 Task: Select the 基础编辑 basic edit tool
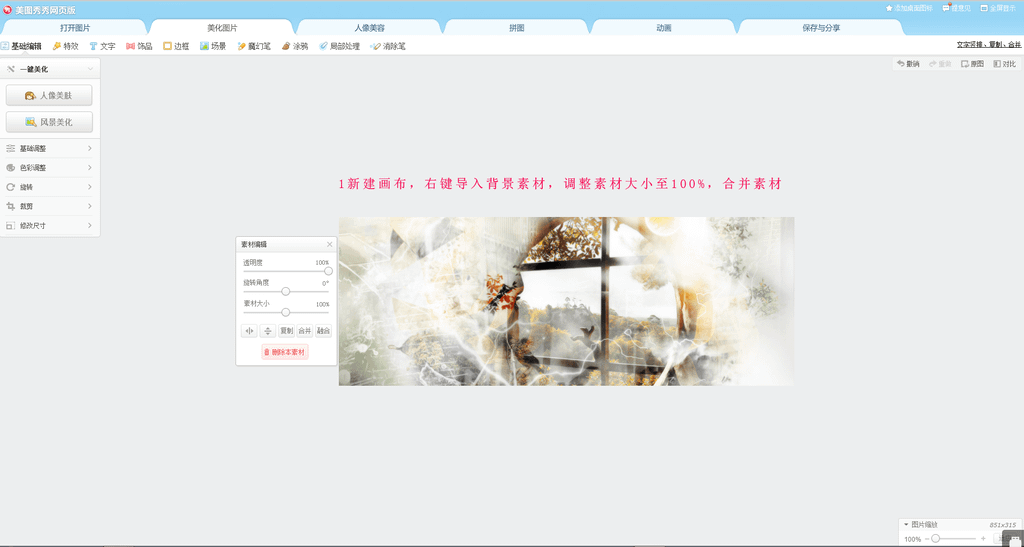(22, 46)
